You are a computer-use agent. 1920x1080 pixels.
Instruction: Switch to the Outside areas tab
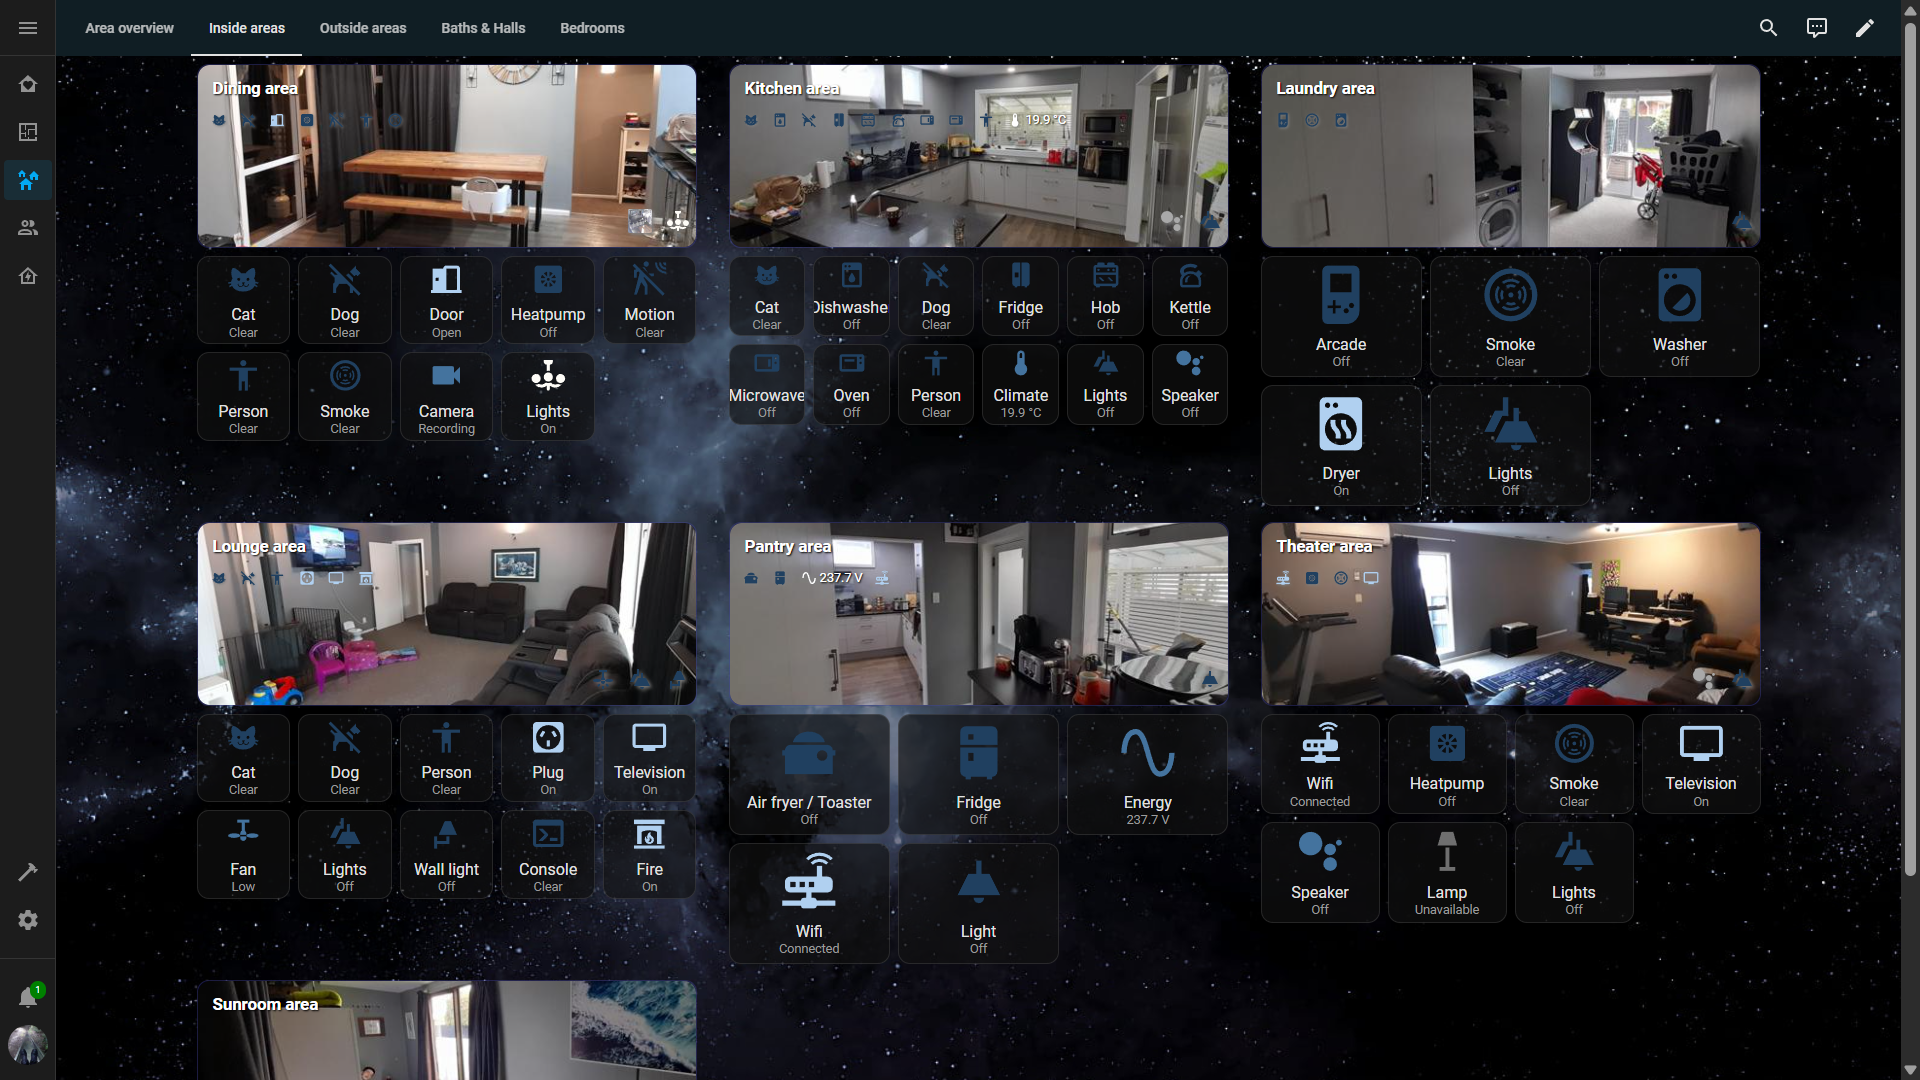(x=362, y=28)
